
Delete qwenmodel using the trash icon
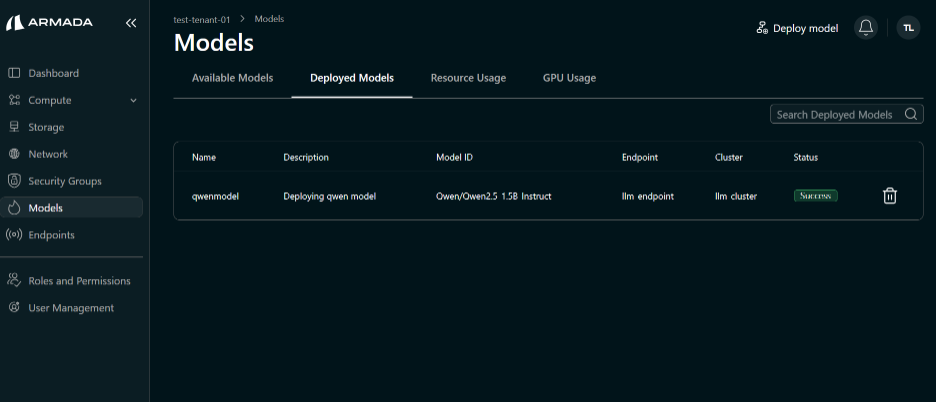890,196
